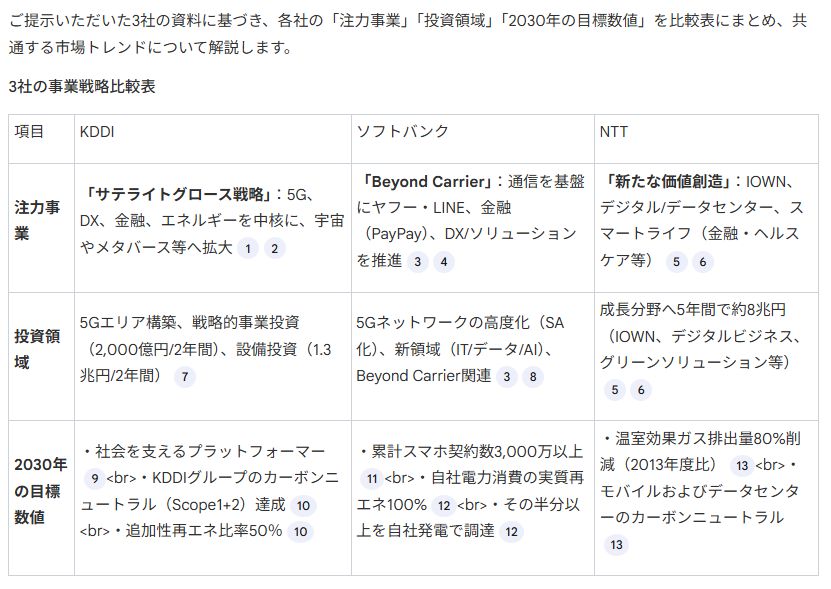
Task: Click the「3社の事業戦略比較表」heading
Action: click(x=82, y=86)
